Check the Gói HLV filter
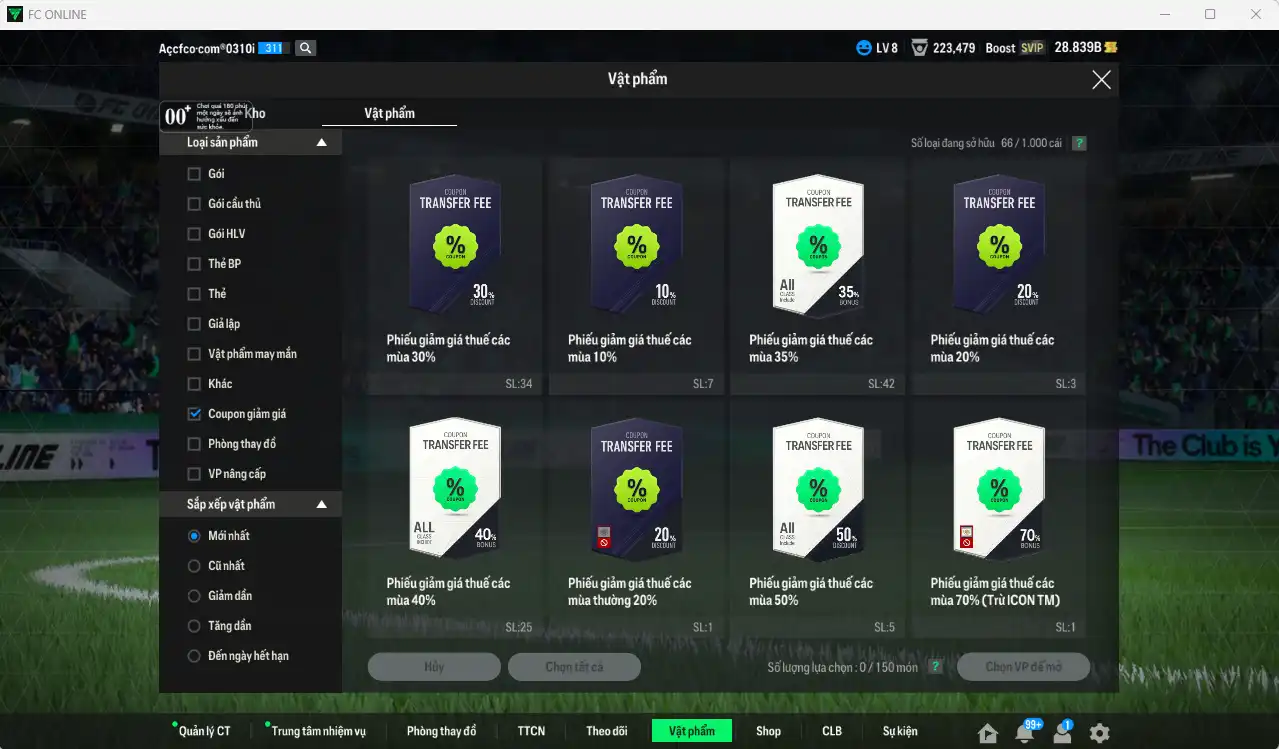 point(194,234)
